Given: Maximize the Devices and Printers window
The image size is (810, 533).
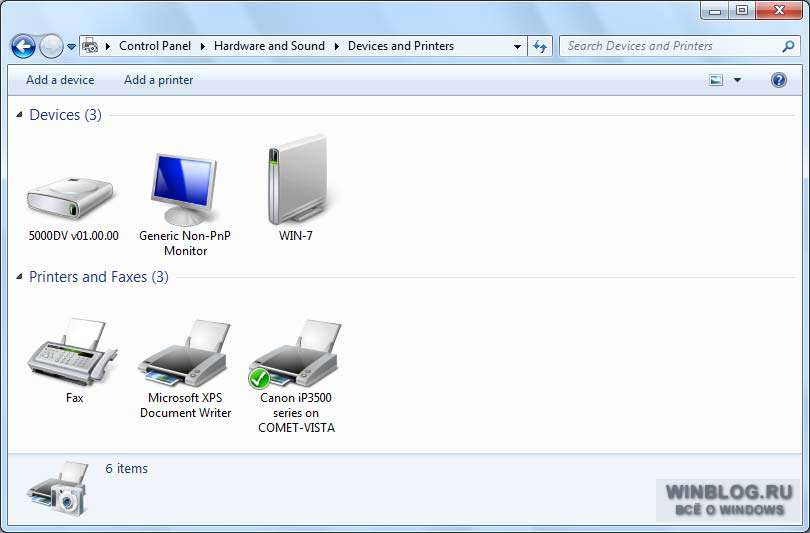Looking at the screenshot, I should point(742,10).
